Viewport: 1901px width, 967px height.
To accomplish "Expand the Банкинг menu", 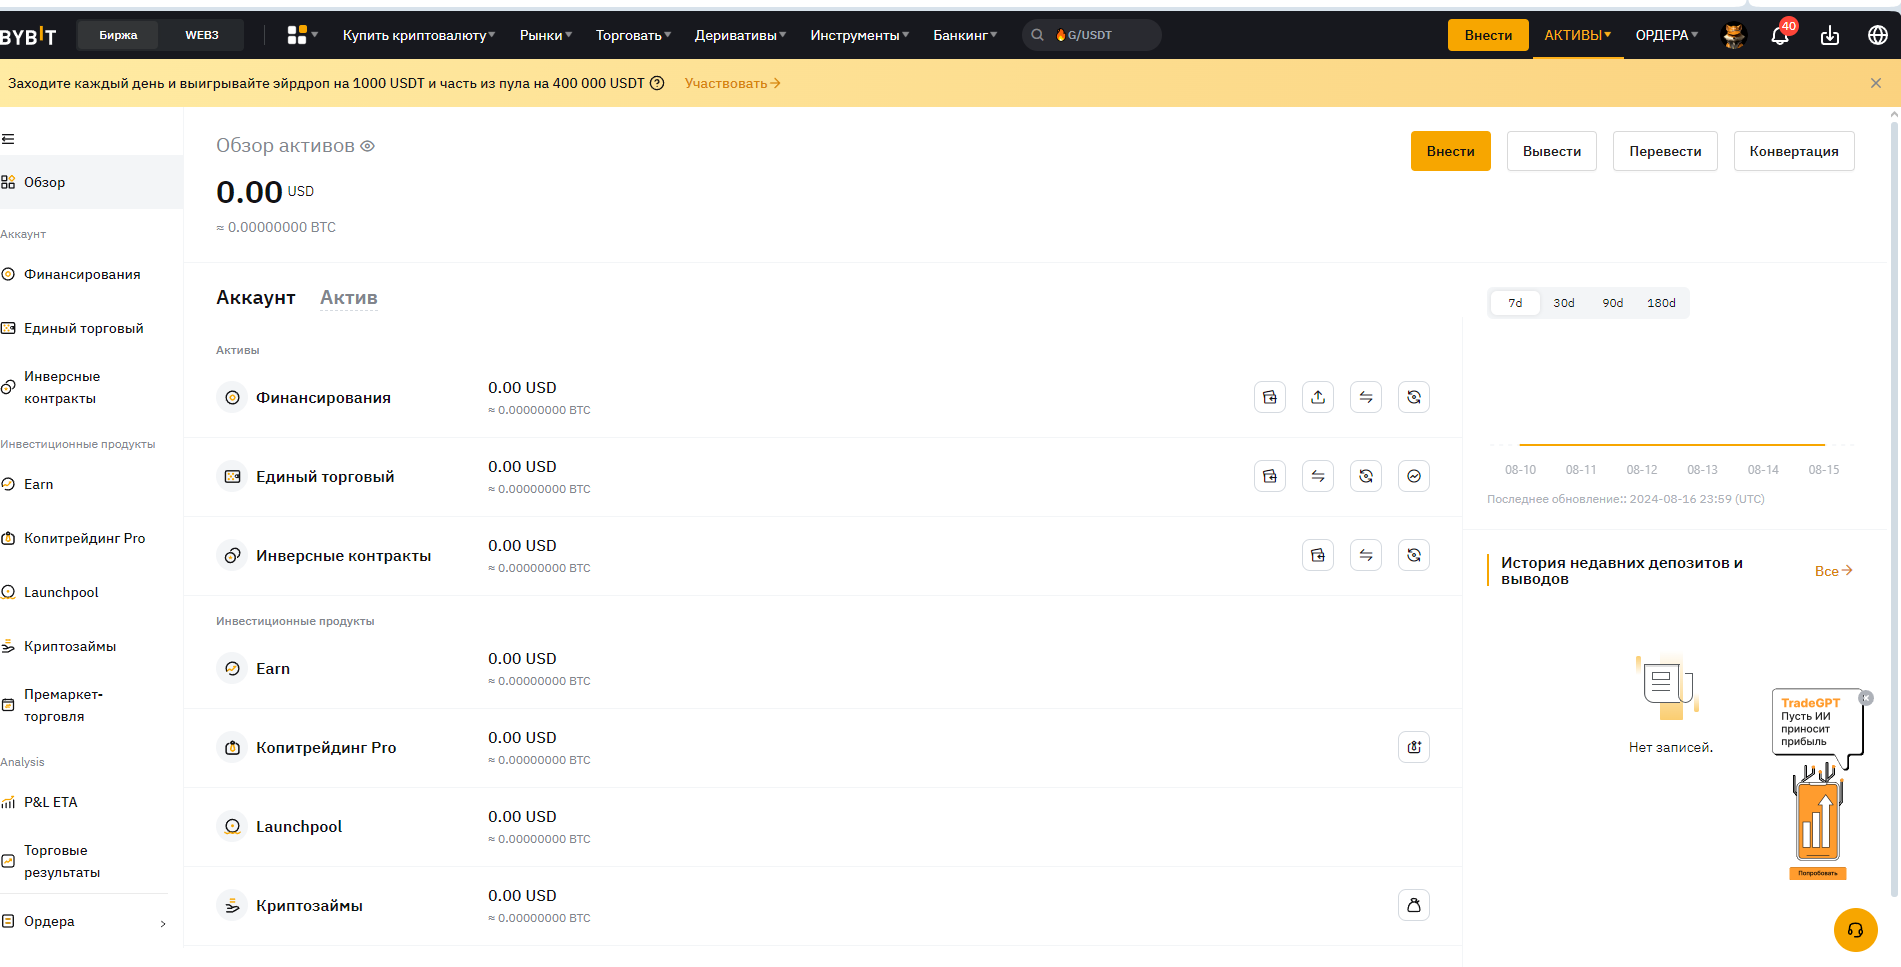I will (965, 35).
